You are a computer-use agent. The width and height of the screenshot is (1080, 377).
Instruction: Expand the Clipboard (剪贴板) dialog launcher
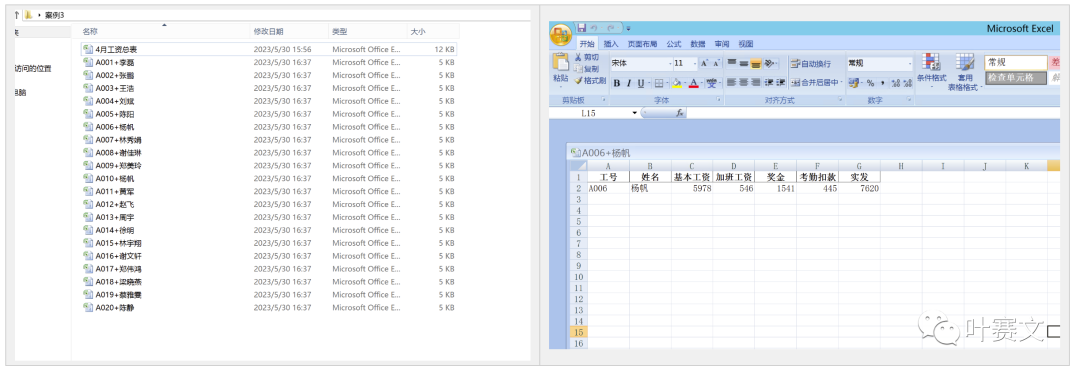pyautogui.click(x=603, y=99)
